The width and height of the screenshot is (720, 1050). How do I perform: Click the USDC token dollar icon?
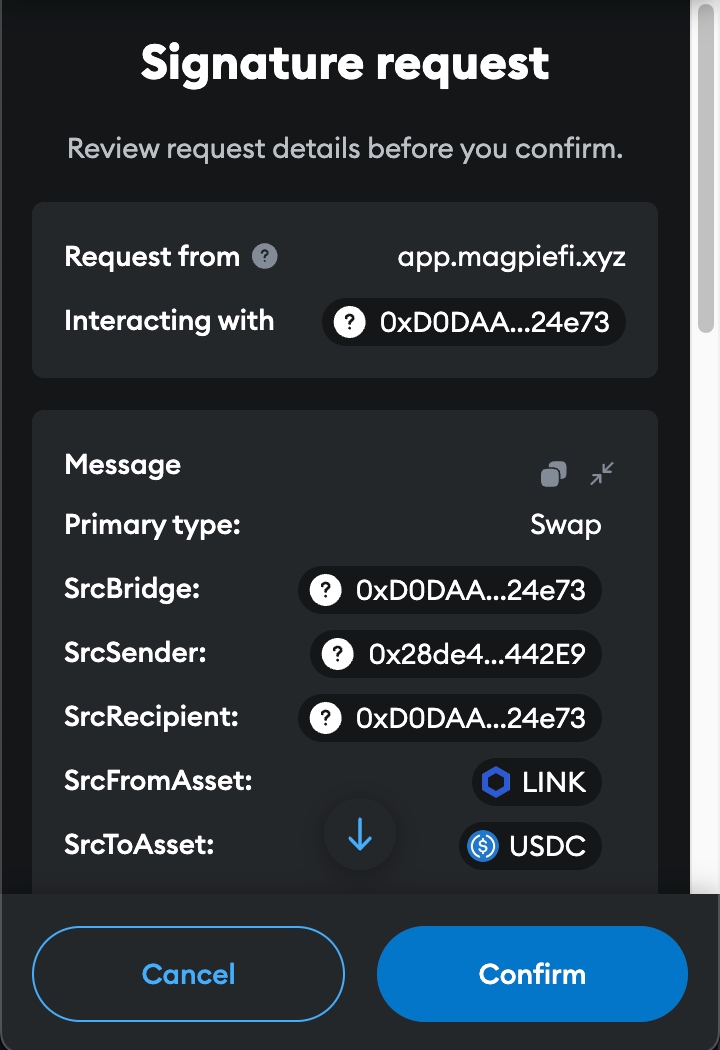point(484,847)
